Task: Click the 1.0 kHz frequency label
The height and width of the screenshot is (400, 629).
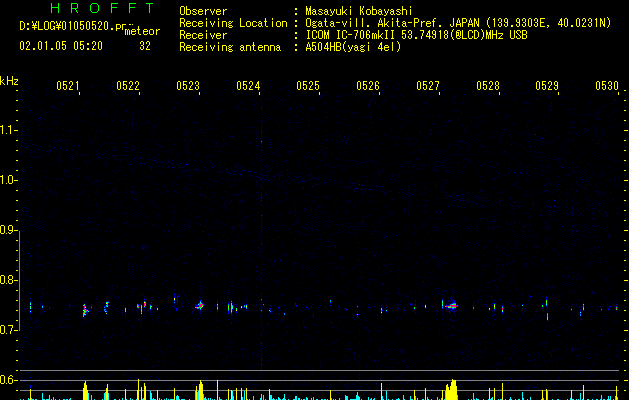Action: click(8, 180)
